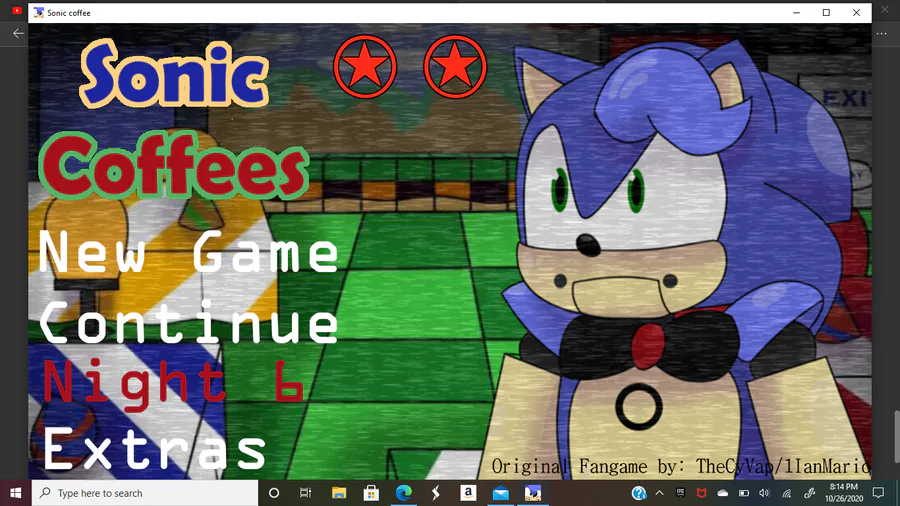The height and width of the screenshot is (506, 900).
Task: Open OneDrive cloud tray icon
Action: click(723, 493)
